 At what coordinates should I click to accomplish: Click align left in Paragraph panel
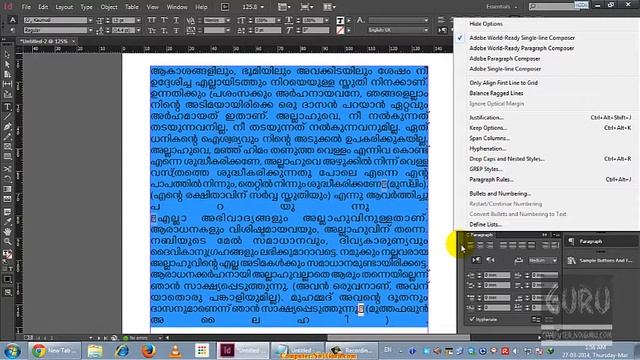point(471,245)
